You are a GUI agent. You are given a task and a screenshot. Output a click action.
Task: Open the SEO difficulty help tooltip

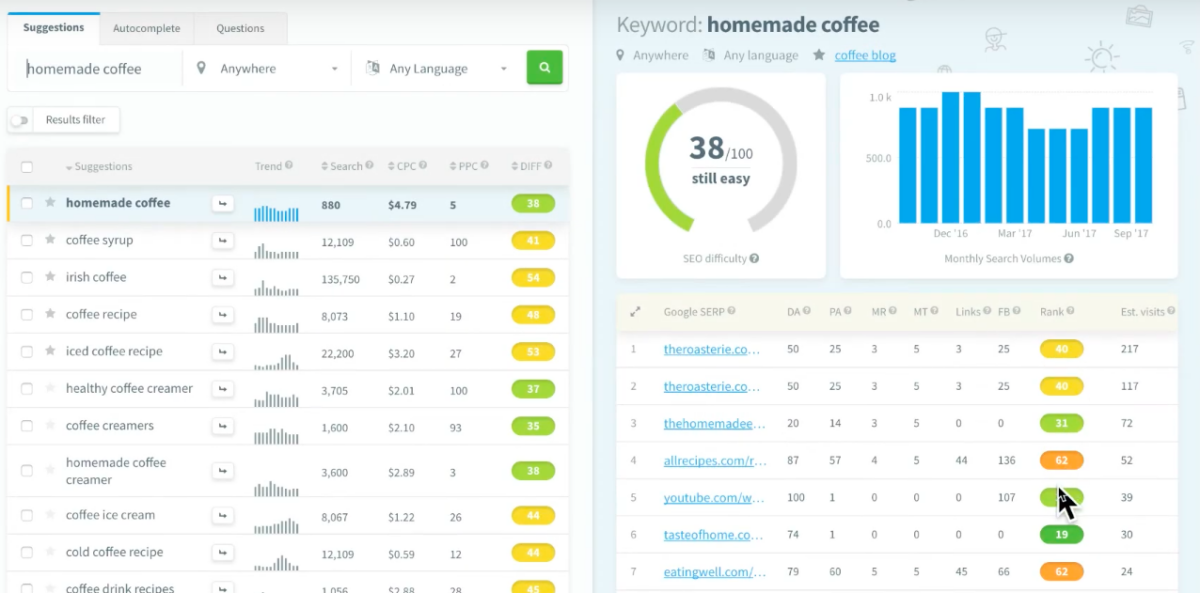(x=755, y=258)
